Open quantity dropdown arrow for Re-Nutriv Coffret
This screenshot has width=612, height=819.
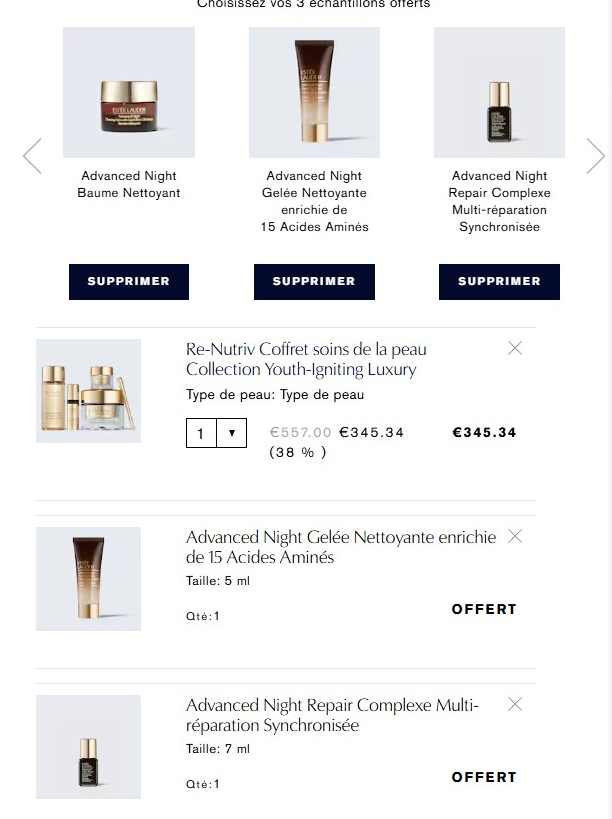[x=232, y=433]
